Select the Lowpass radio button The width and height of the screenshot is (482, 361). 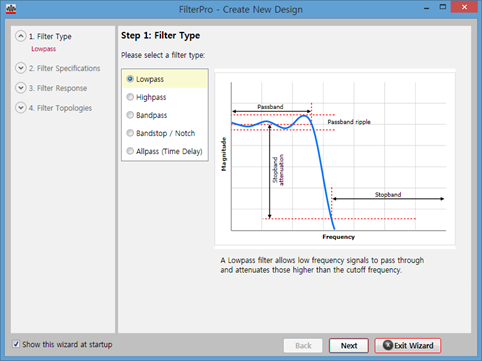click(130, 79)
